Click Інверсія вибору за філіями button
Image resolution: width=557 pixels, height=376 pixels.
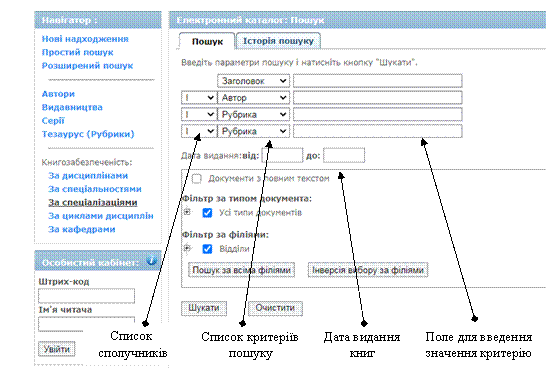(x=368, y=270)
